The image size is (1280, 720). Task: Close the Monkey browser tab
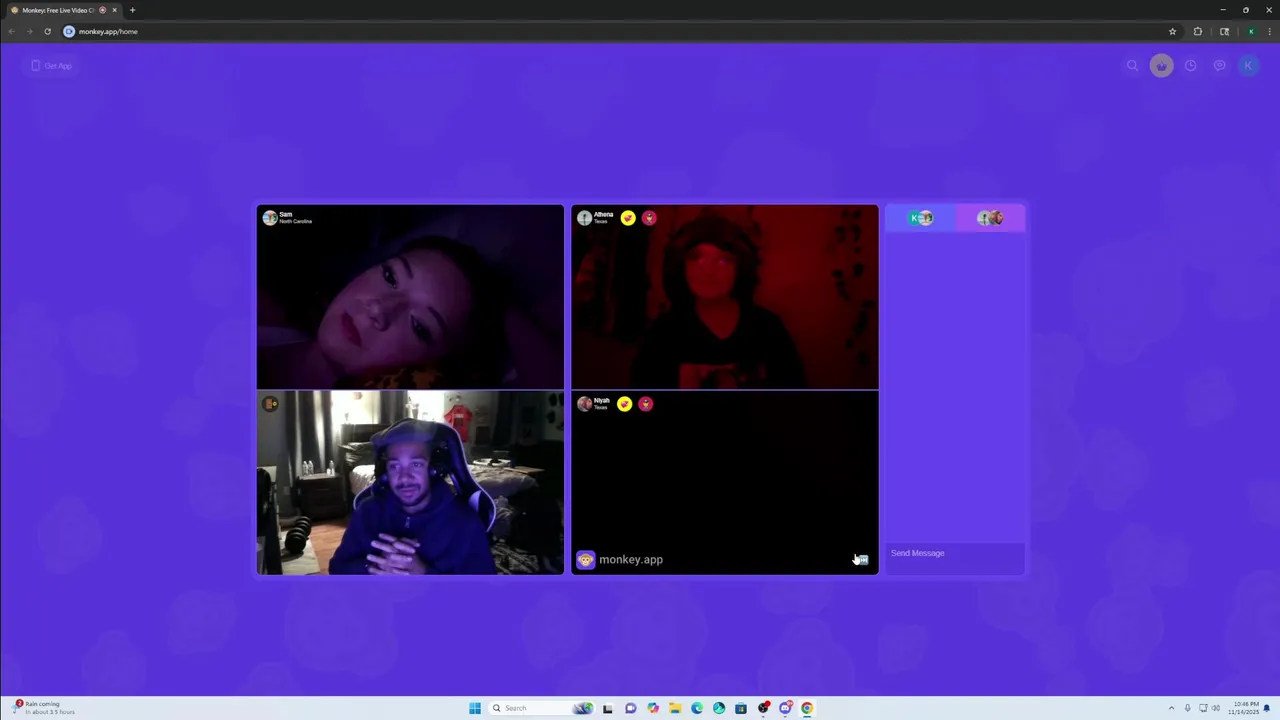point(114,10)
